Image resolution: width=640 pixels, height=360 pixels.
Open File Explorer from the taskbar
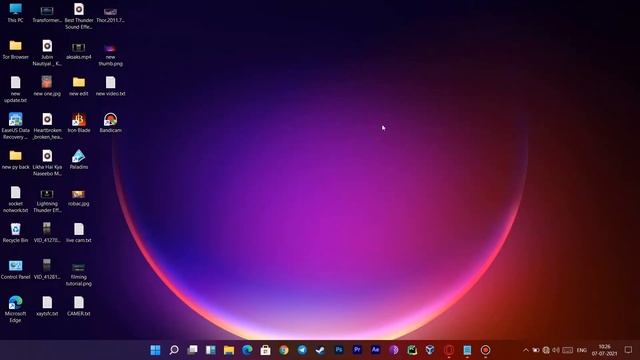229,350
